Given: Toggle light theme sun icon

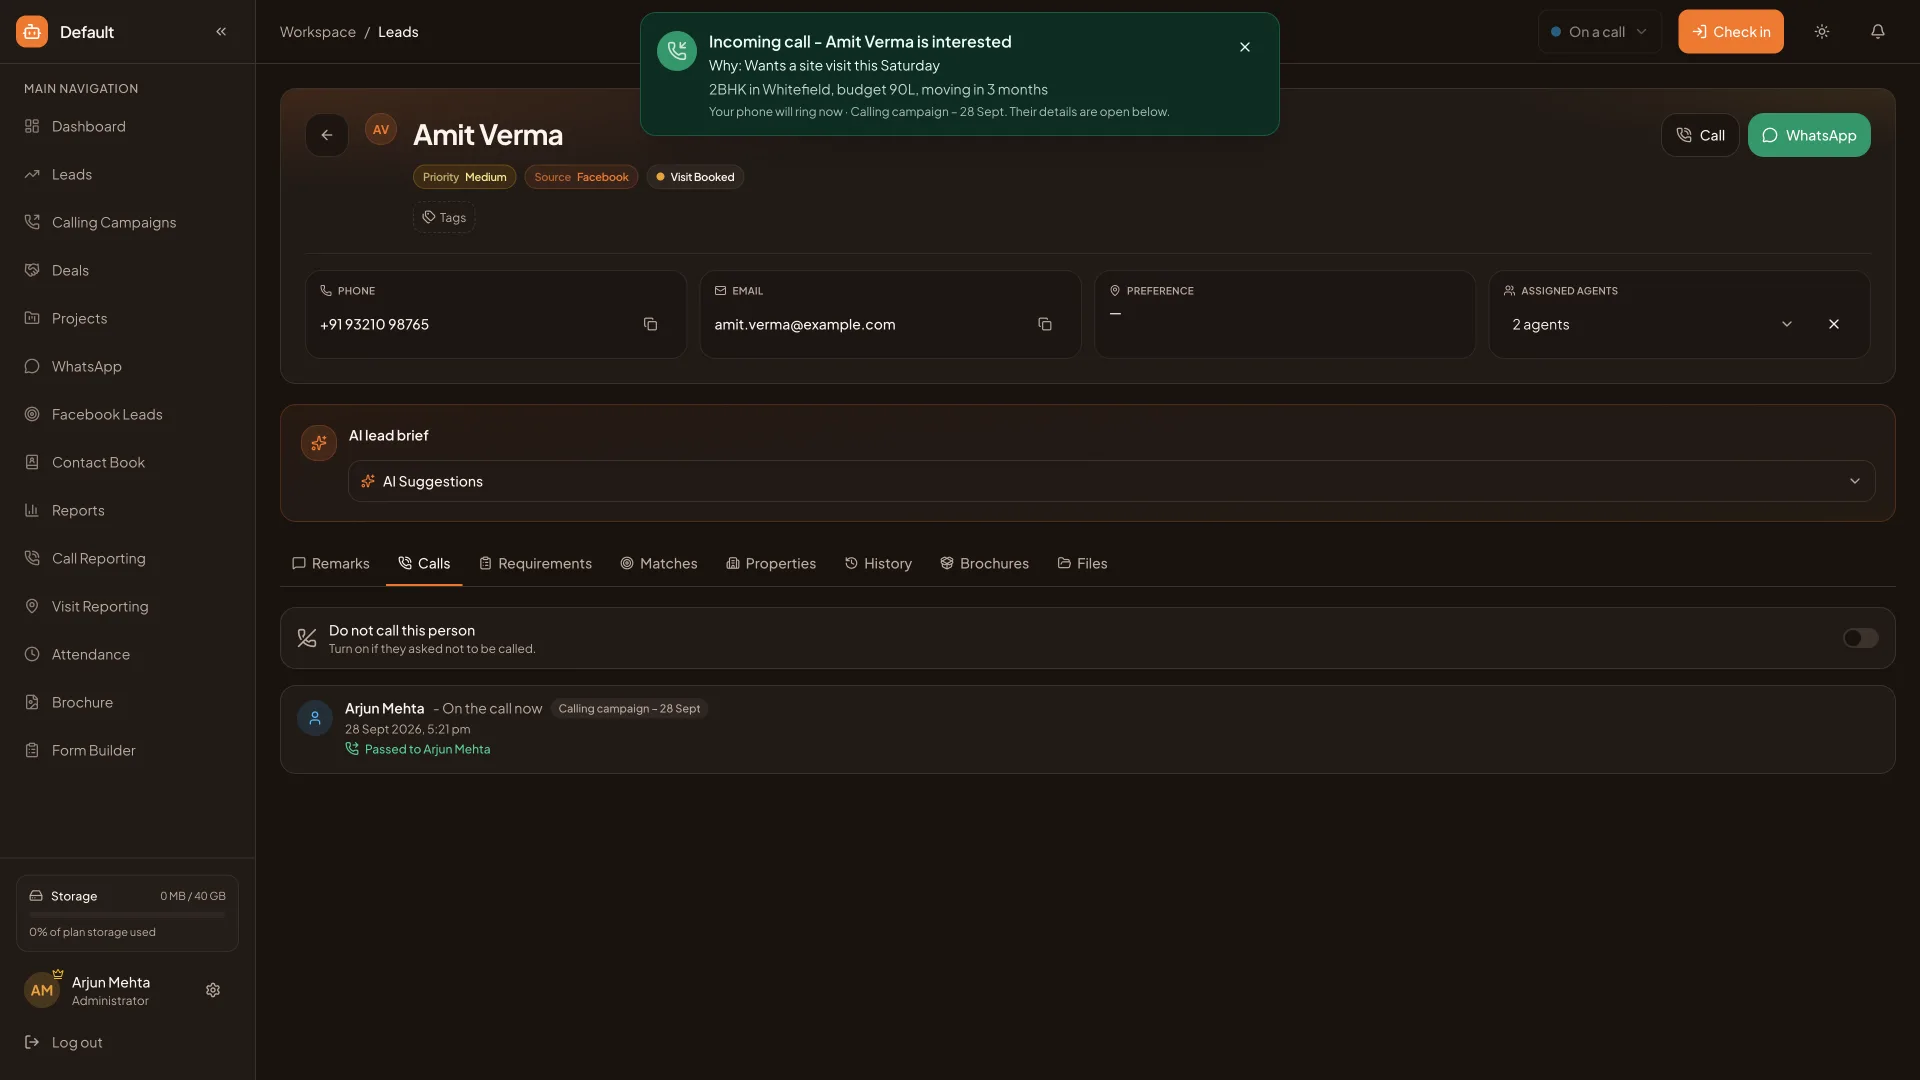Looking at the screenshot, I should pyautogui.click(x=1821, y=32).
